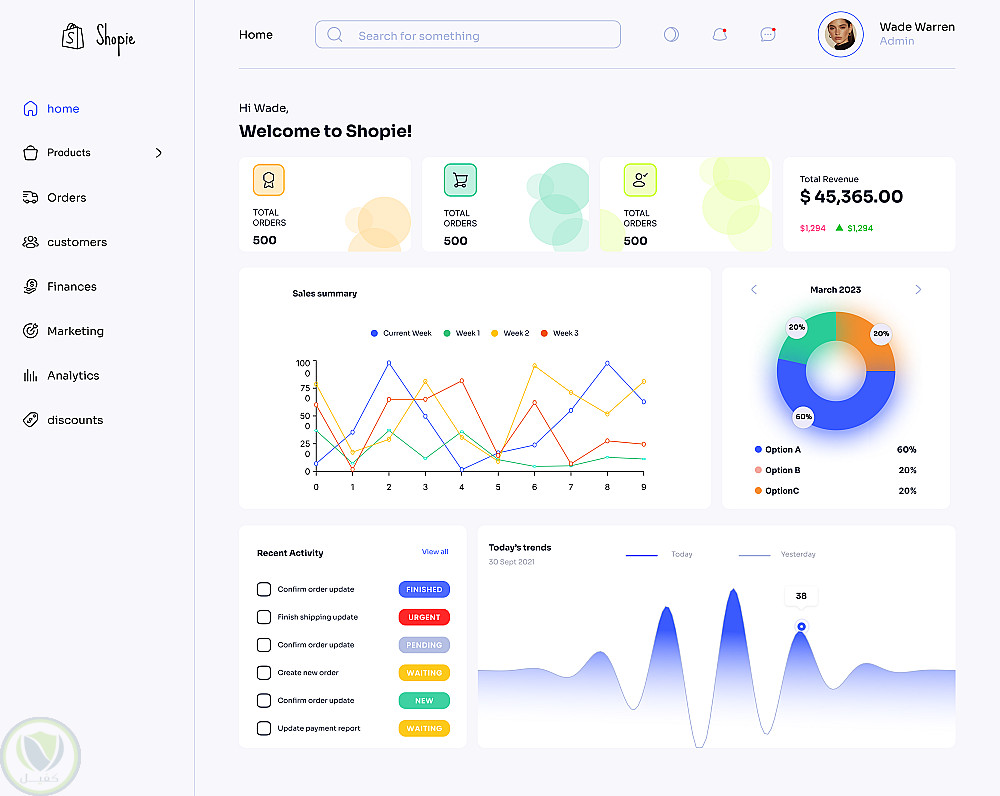Check the first Confirm order update checkbox
Viewport: 1000px width, 796px height.
click(x=263, y=589)
